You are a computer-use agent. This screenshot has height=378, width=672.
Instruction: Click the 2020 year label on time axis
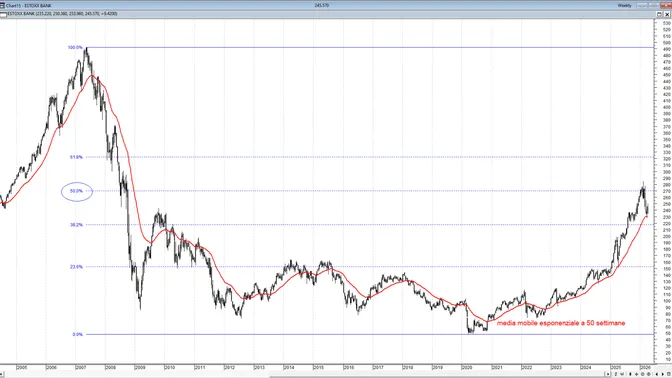pyautogui.click(x=467, y=367)
